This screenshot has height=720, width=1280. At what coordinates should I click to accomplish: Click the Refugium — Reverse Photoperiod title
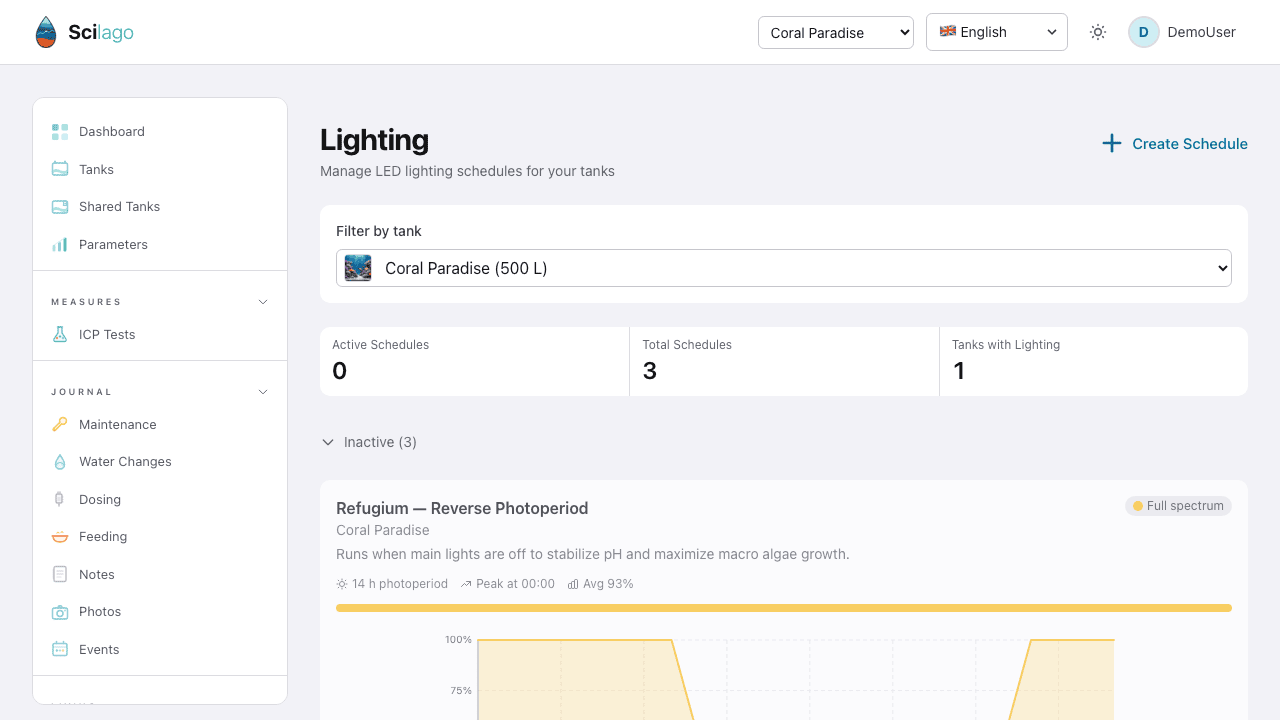point(462,508)
